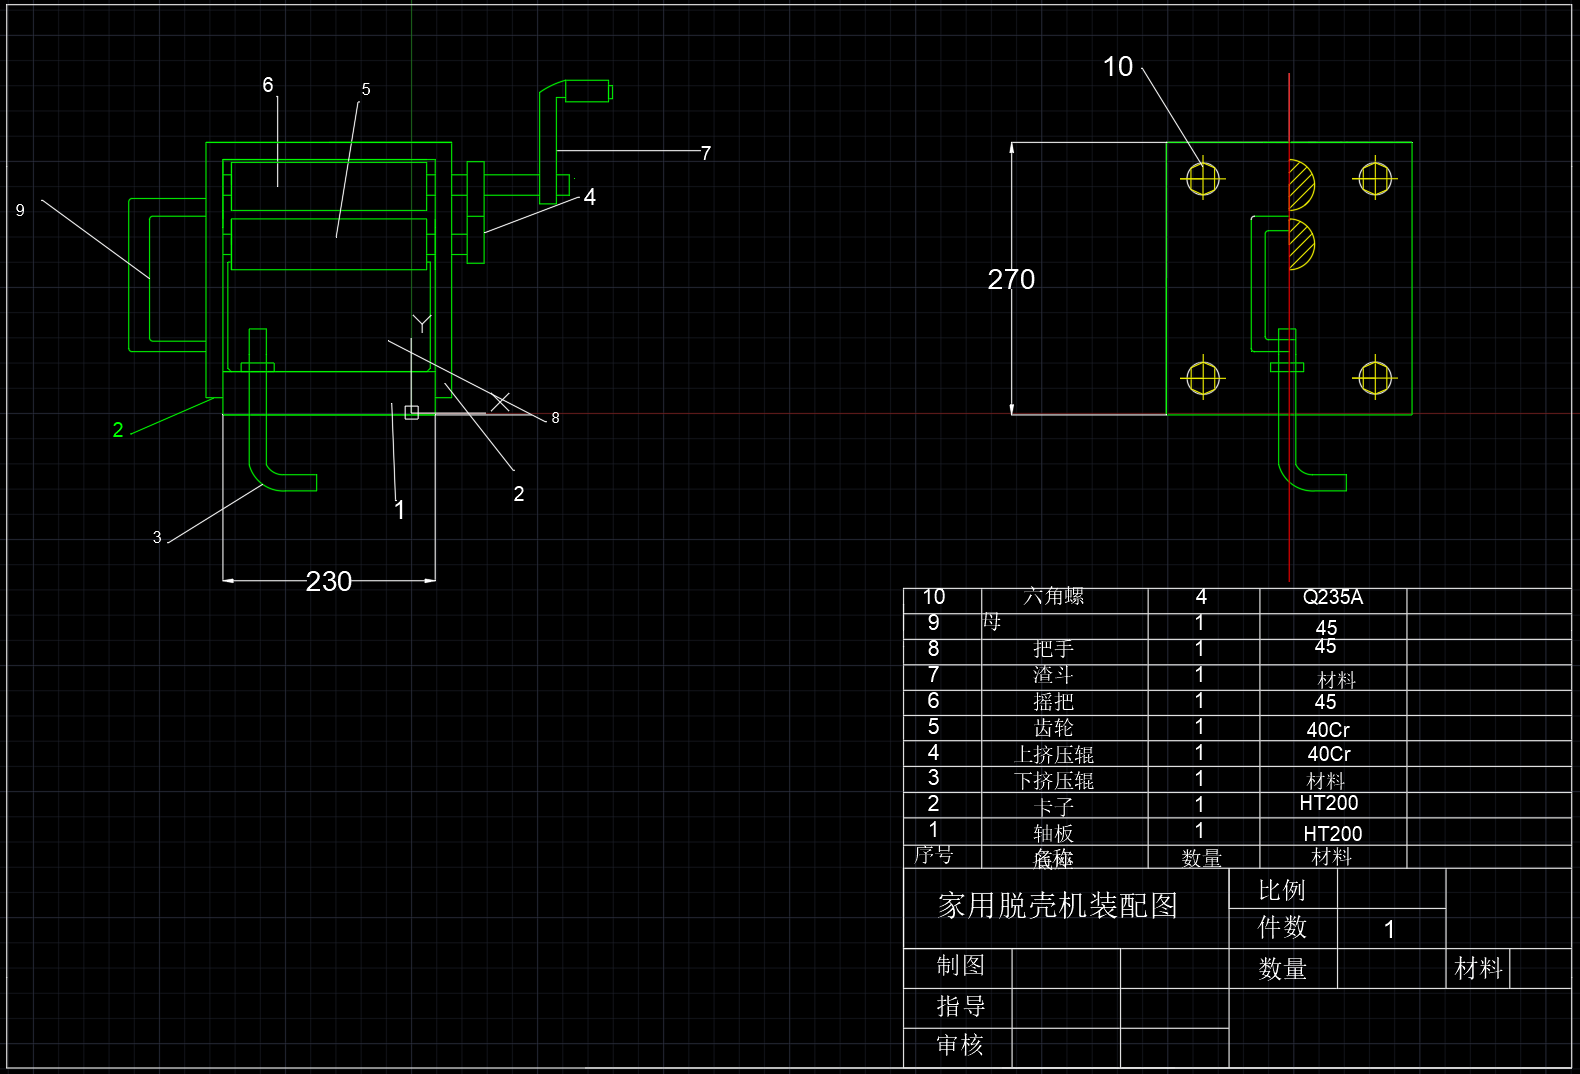The height and width of the screenshot is (1074, 1580).
Task: Click the X axis marker of UCS
Action: tap(500, 401)
